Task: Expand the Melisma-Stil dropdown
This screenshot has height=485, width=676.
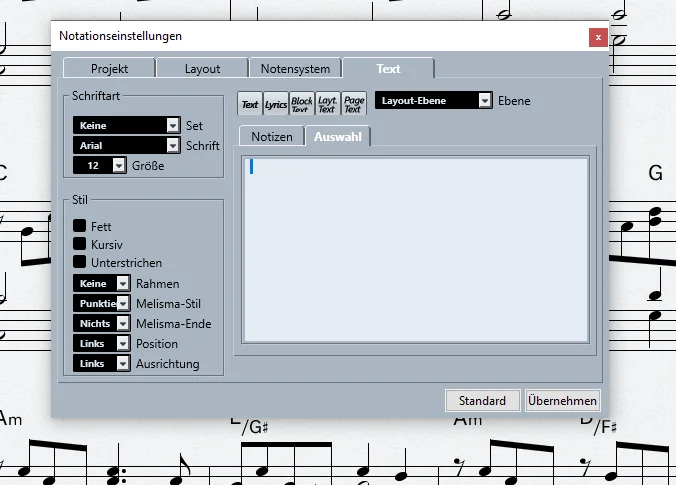Action: 101,304
